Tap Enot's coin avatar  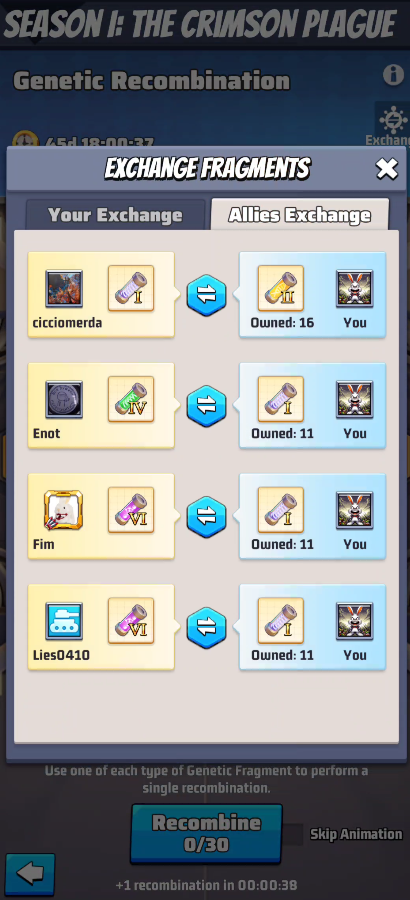(x=64, y=399)
